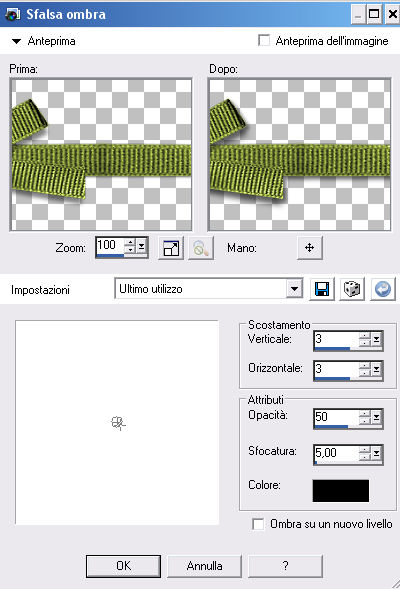
Task: Click the Sfalsa ombra title bar icon
Action: [x=12, y=14]
